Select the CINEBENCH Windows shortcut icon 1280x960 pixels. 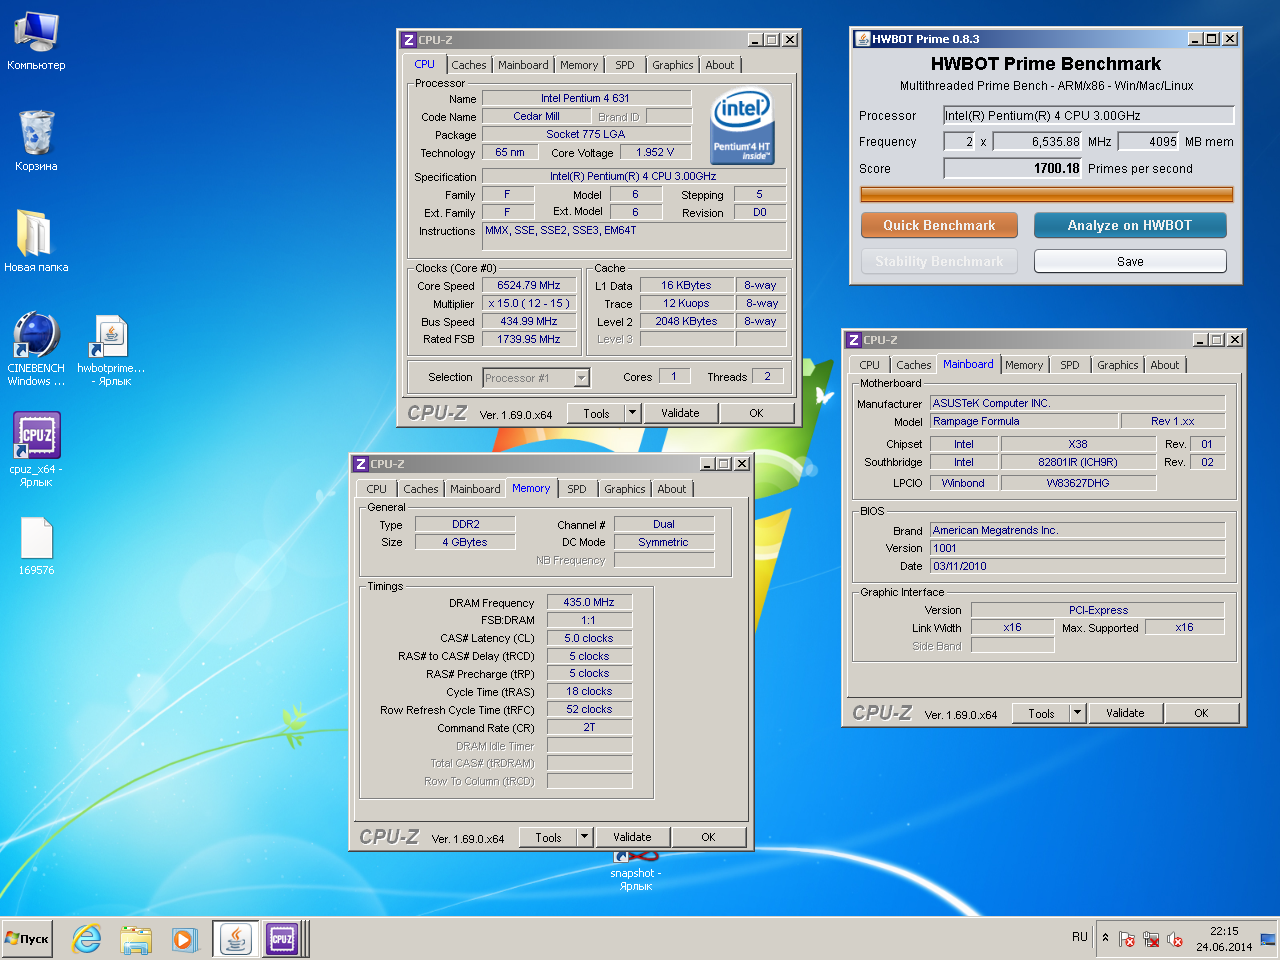36,348
